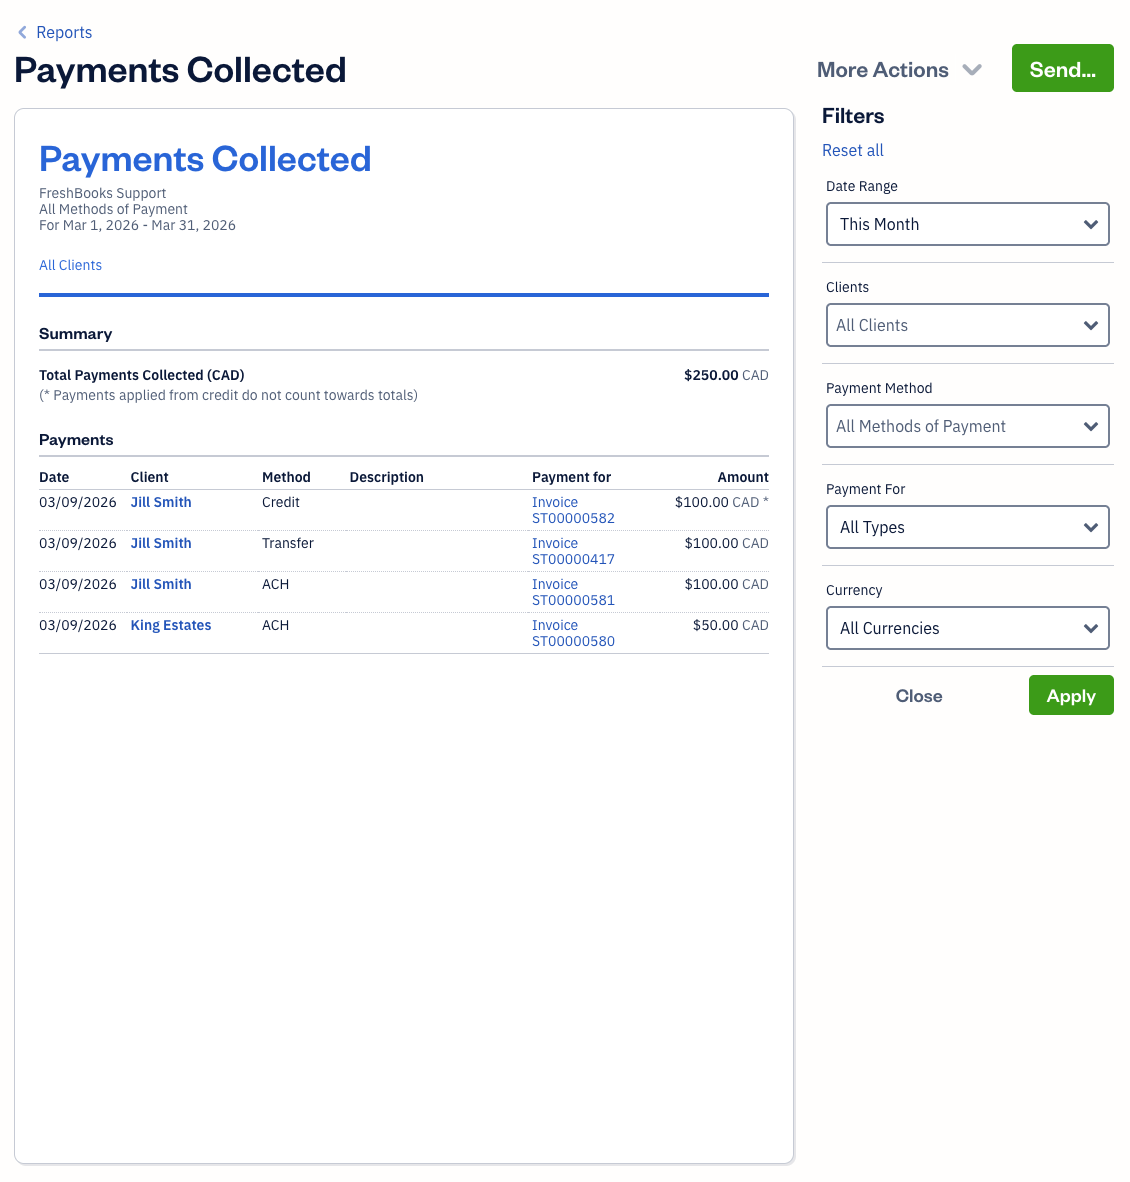This screenshot has width=1130, height=1182.
Task: Open the All Currencies dropdown
Action: click(x=967, y=628)
